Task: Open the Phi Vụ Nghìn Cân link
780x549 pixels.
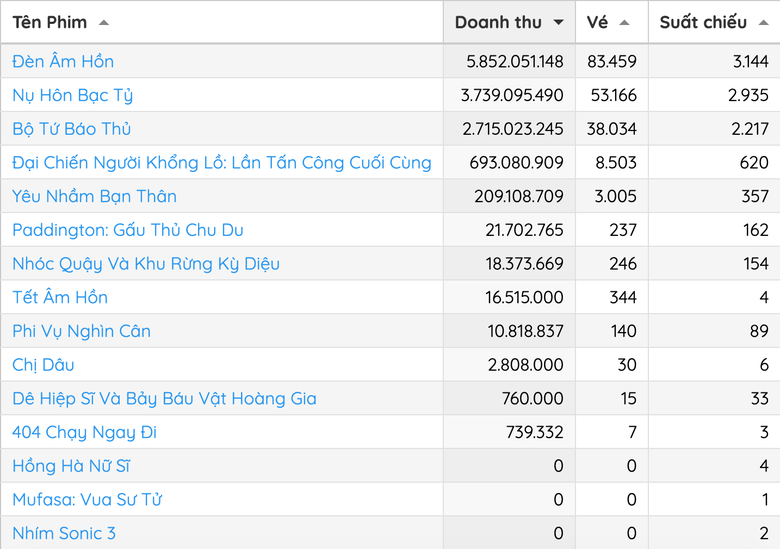Action: tap(82, 331)
